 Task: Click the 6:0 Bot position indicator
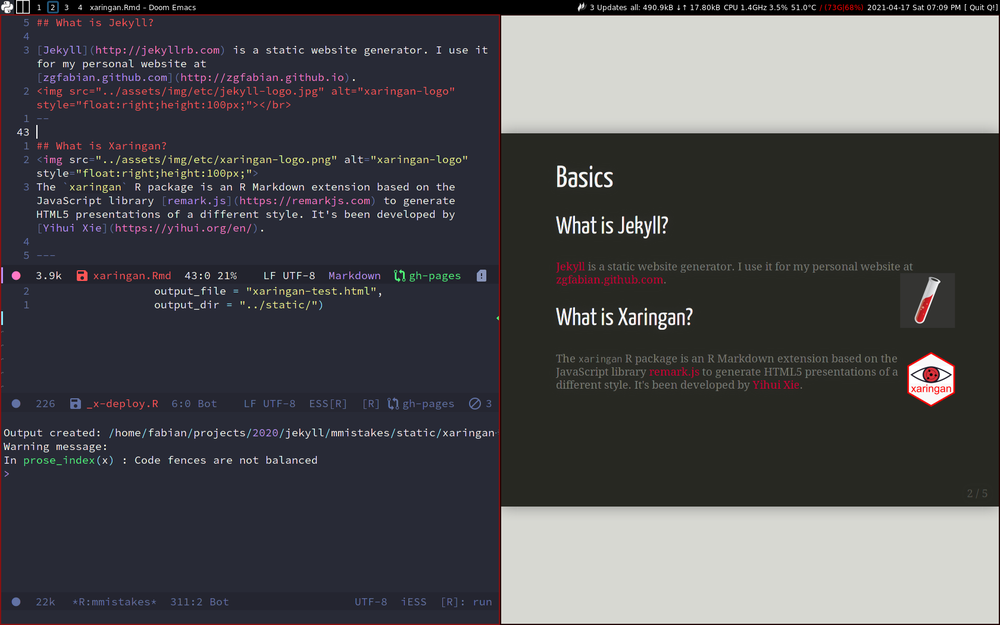pos(194,404)
